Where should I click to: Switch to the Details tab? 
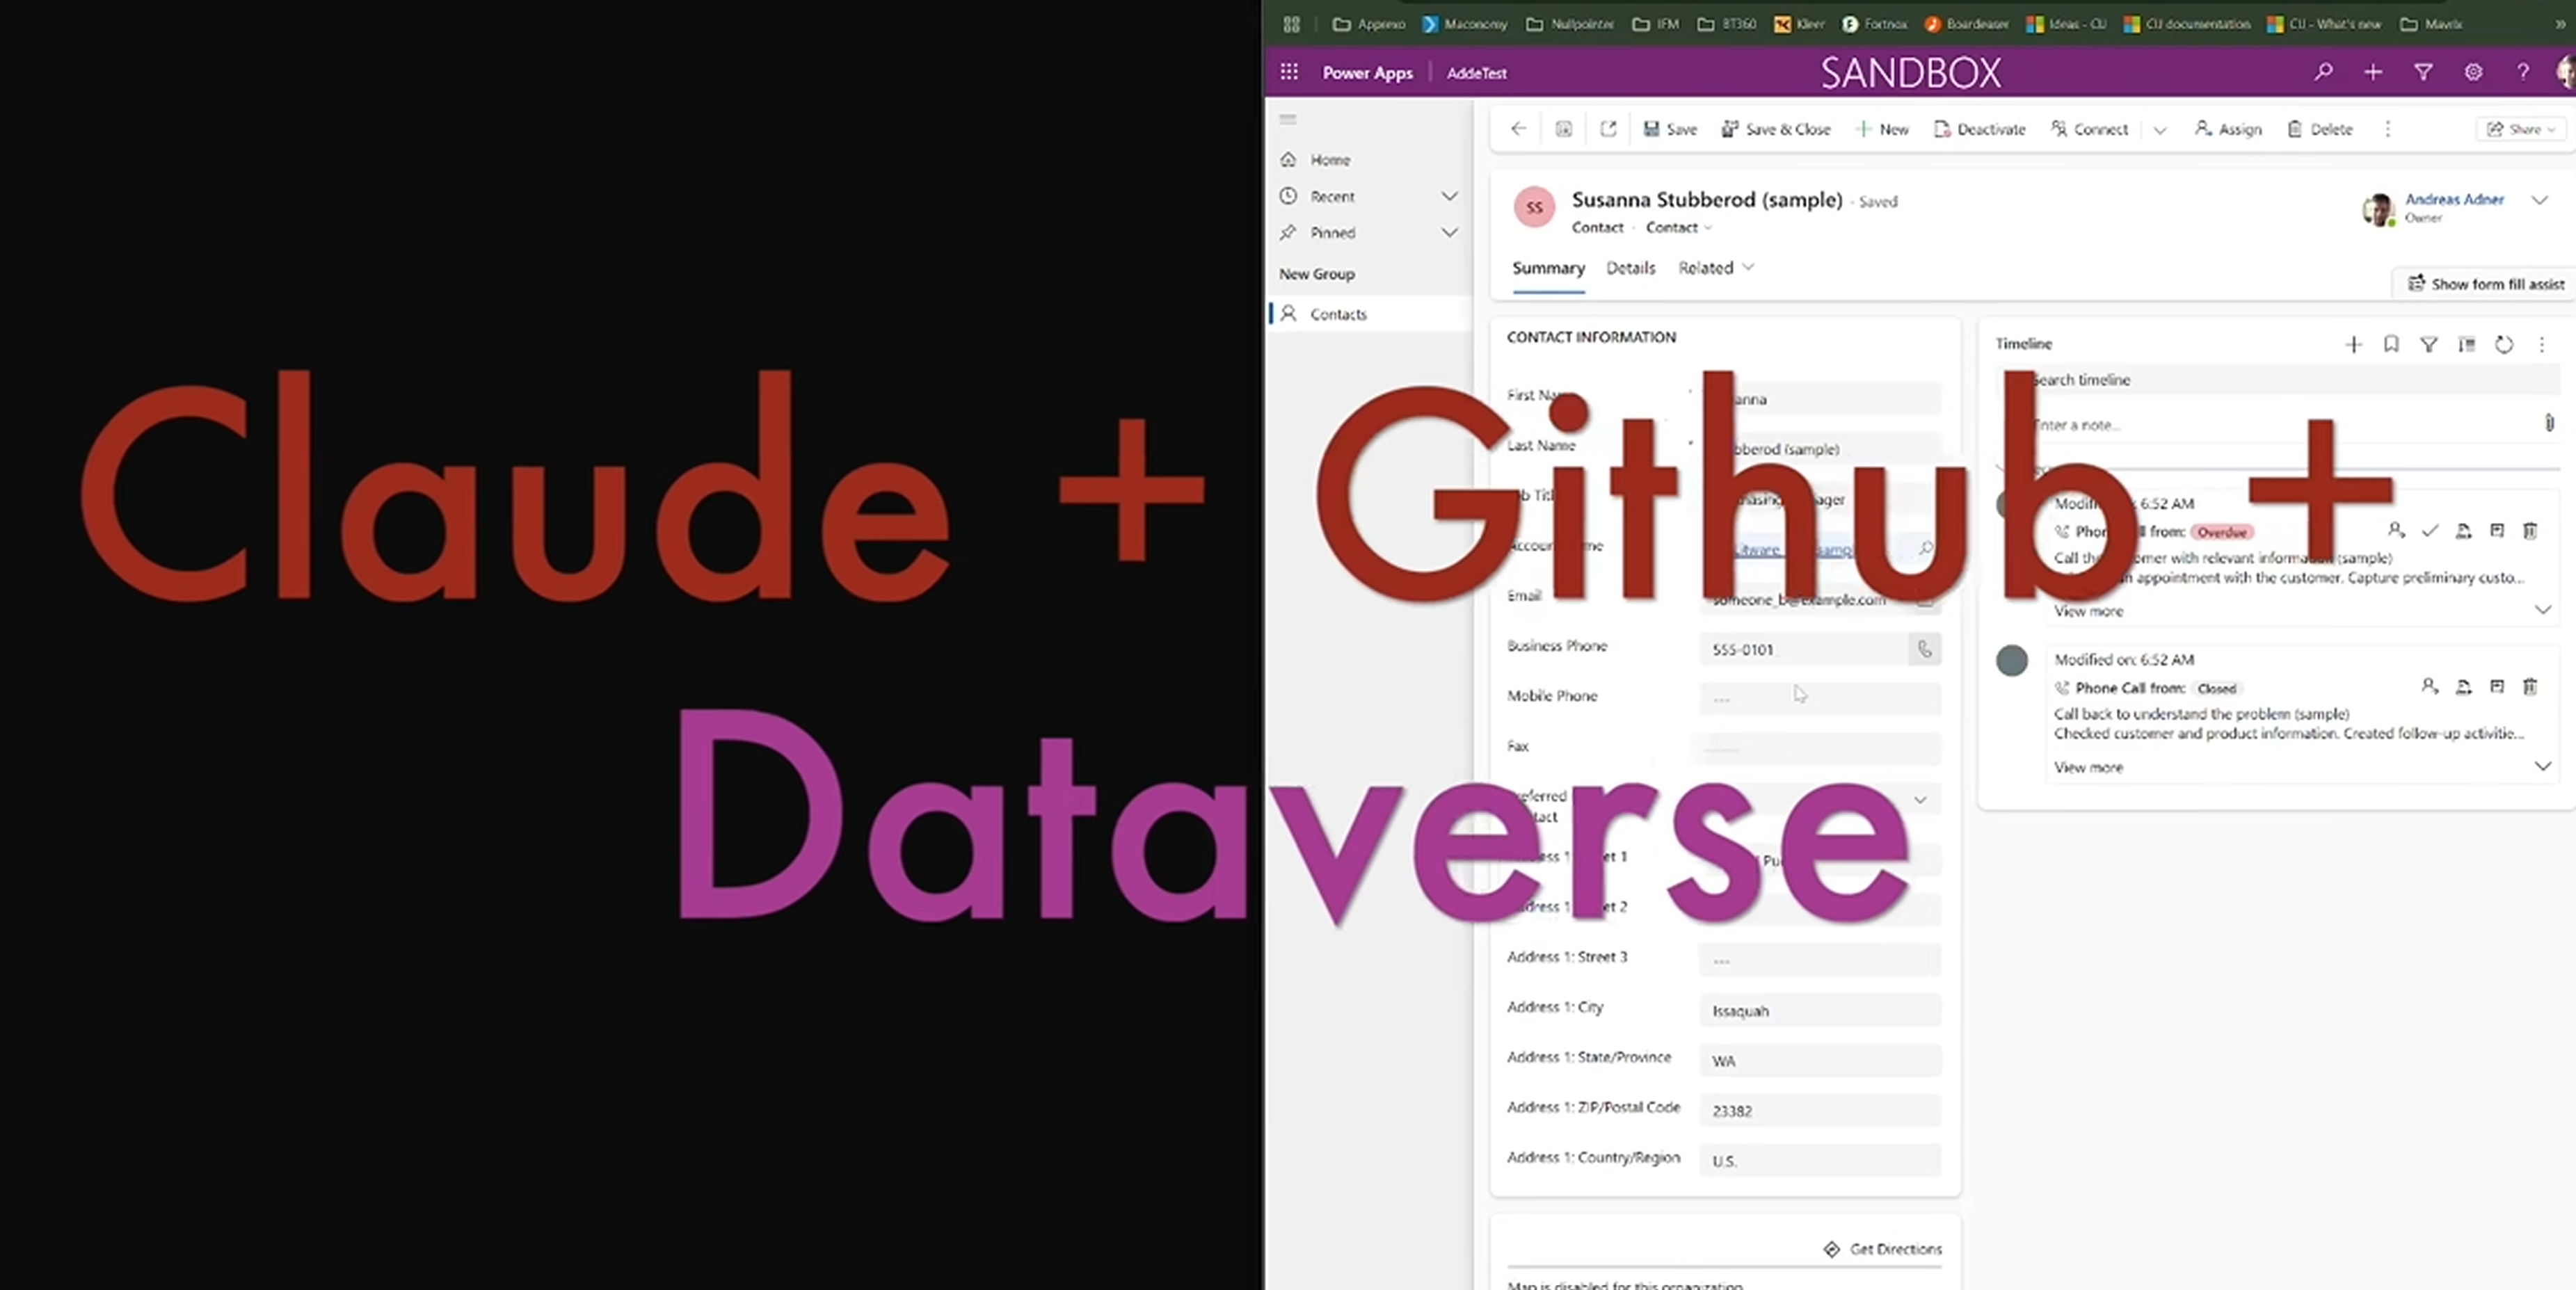coord(1631,268)
